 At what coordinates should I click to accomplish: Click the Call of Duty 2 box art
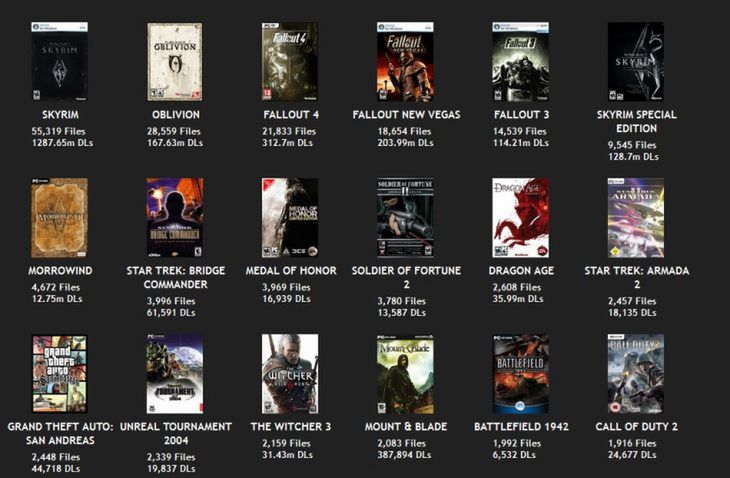click(636, 374)
